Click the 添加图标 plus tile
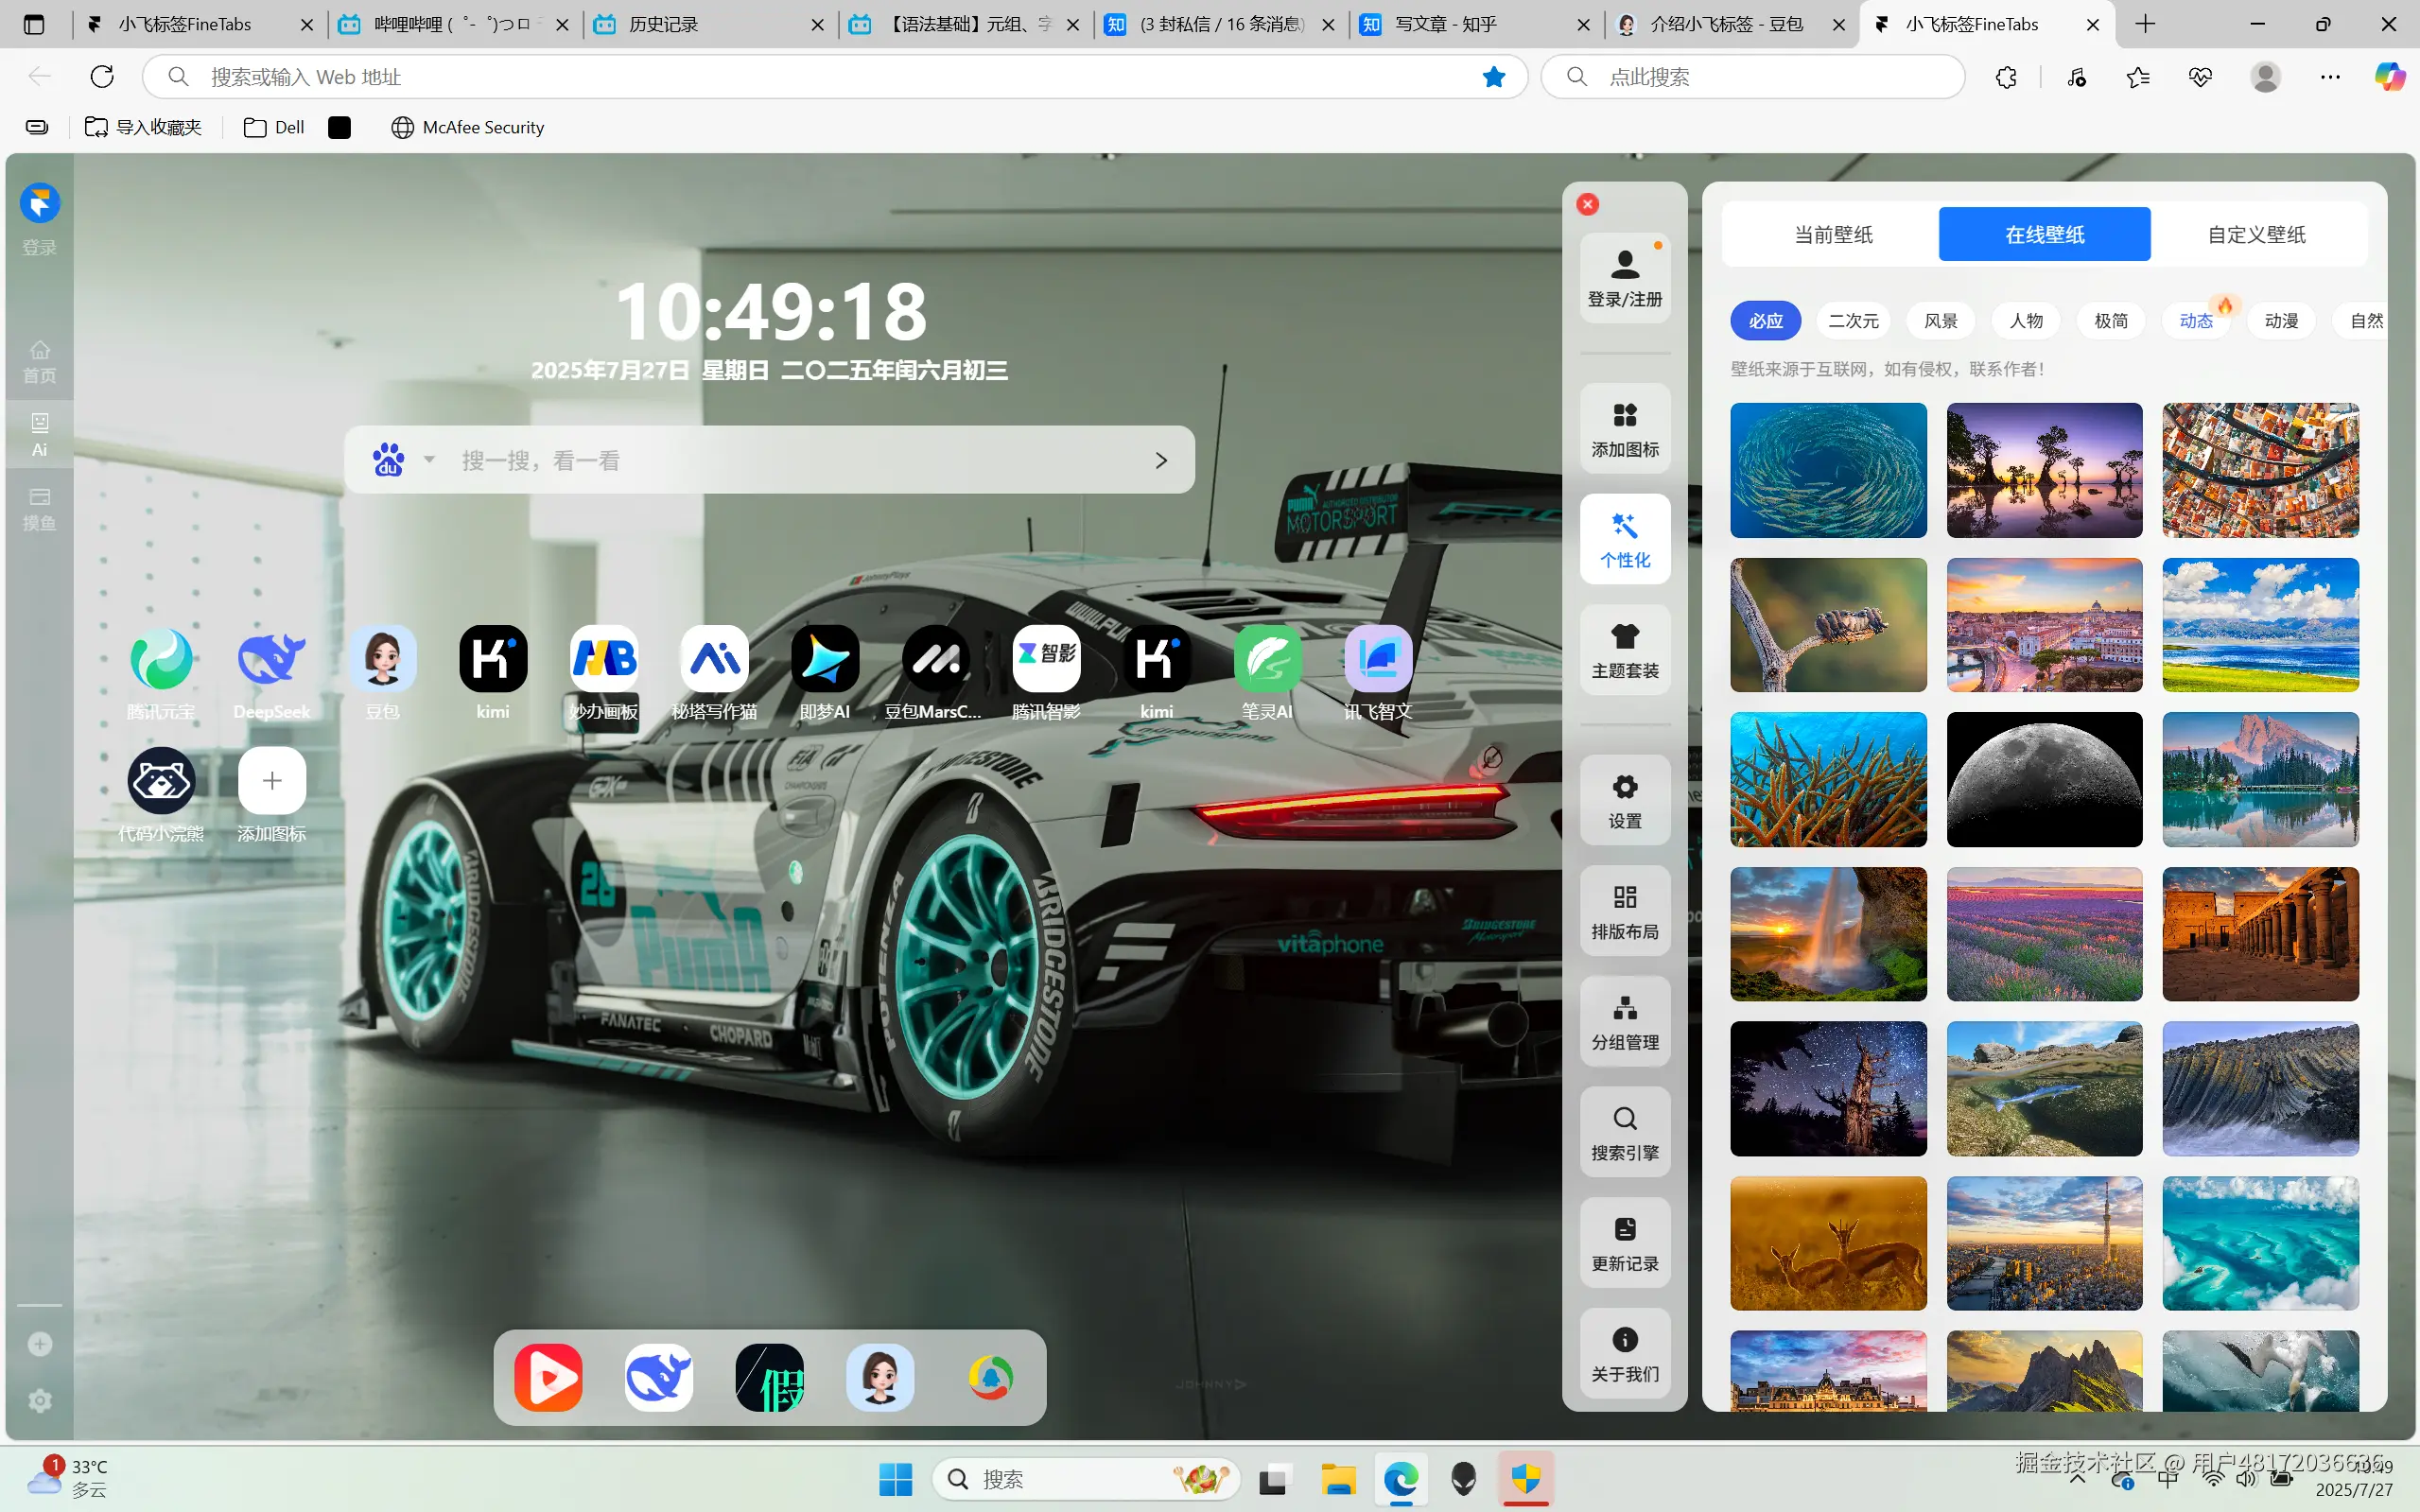The height and width of the screenshot is (1512, 2420). [272, 781]
